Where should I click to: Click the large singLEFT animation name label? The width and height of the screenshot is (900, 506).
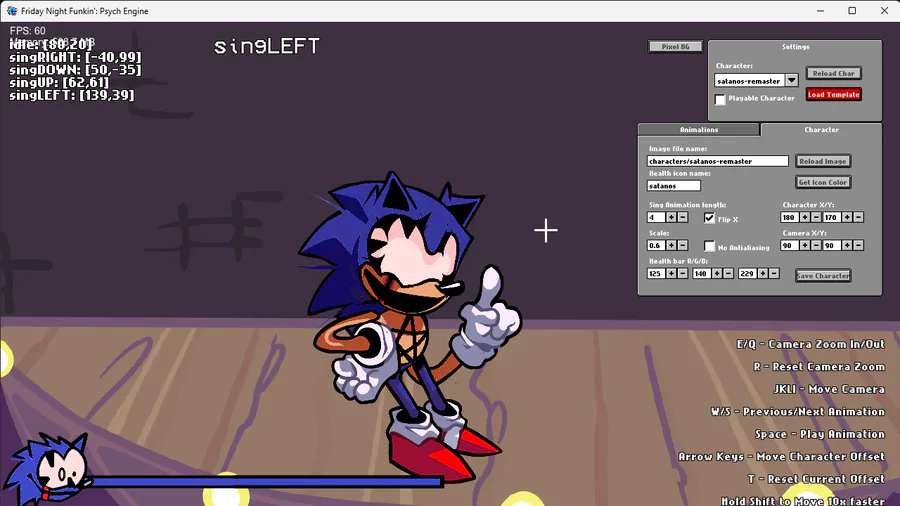point(266,46)
